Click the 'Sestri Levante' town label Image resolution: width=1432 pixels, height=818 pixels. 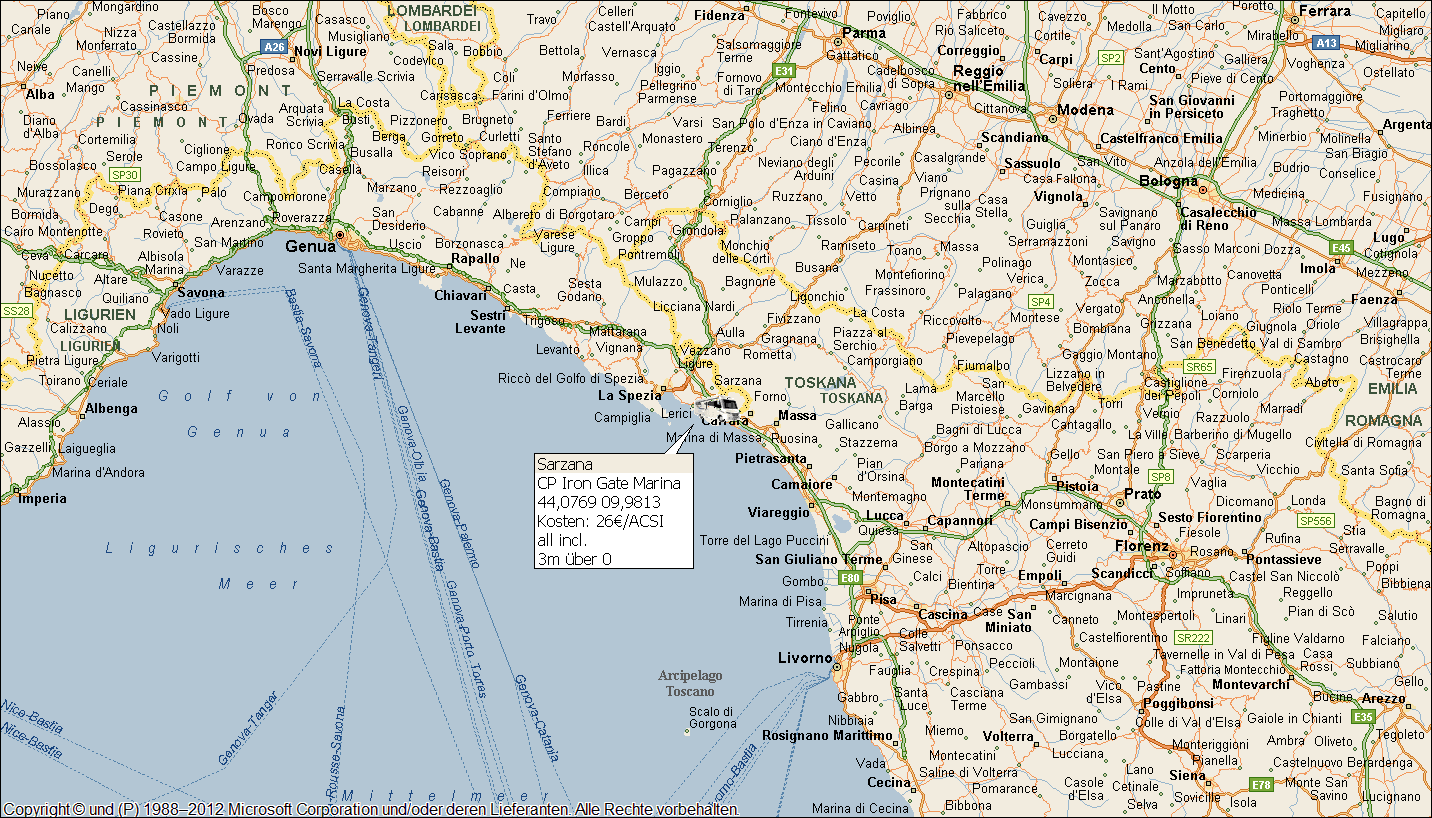click(x=481, y=321)
